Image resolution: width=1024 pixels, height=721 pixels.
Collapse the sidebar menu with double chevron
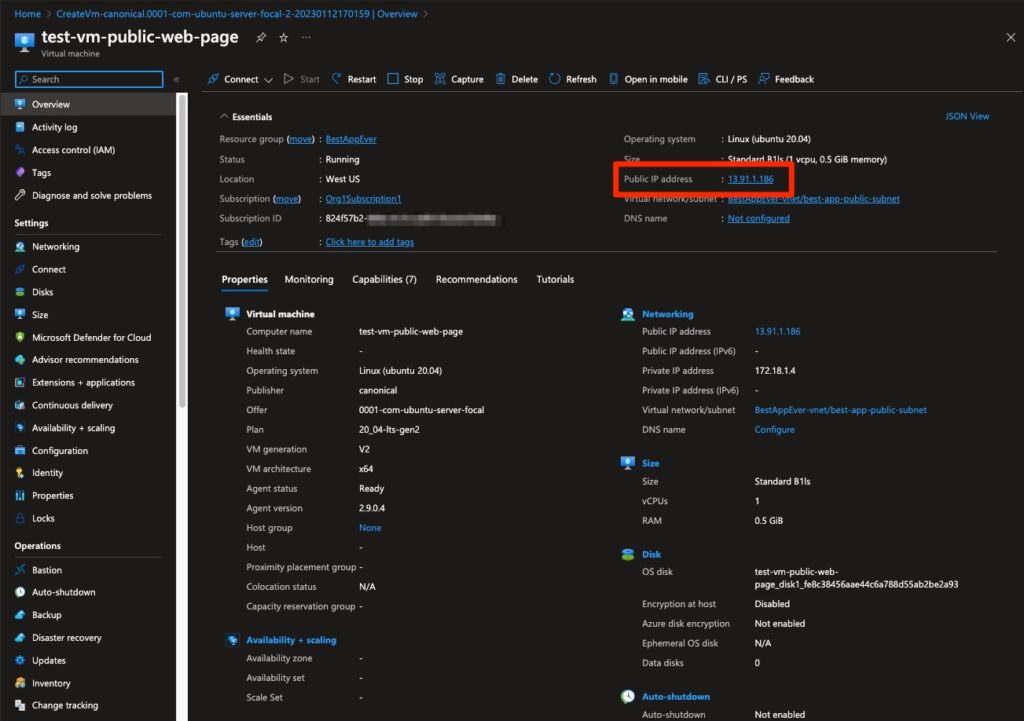(176, 79)
